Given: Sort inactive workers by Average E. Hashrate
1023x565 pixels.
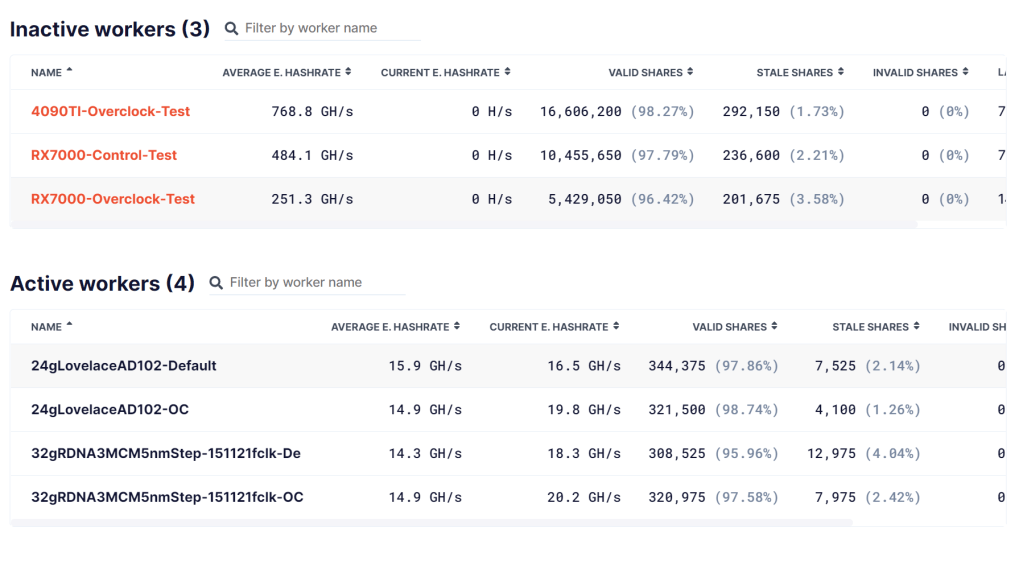Looking at the screenshot, I should click(287, 73).
